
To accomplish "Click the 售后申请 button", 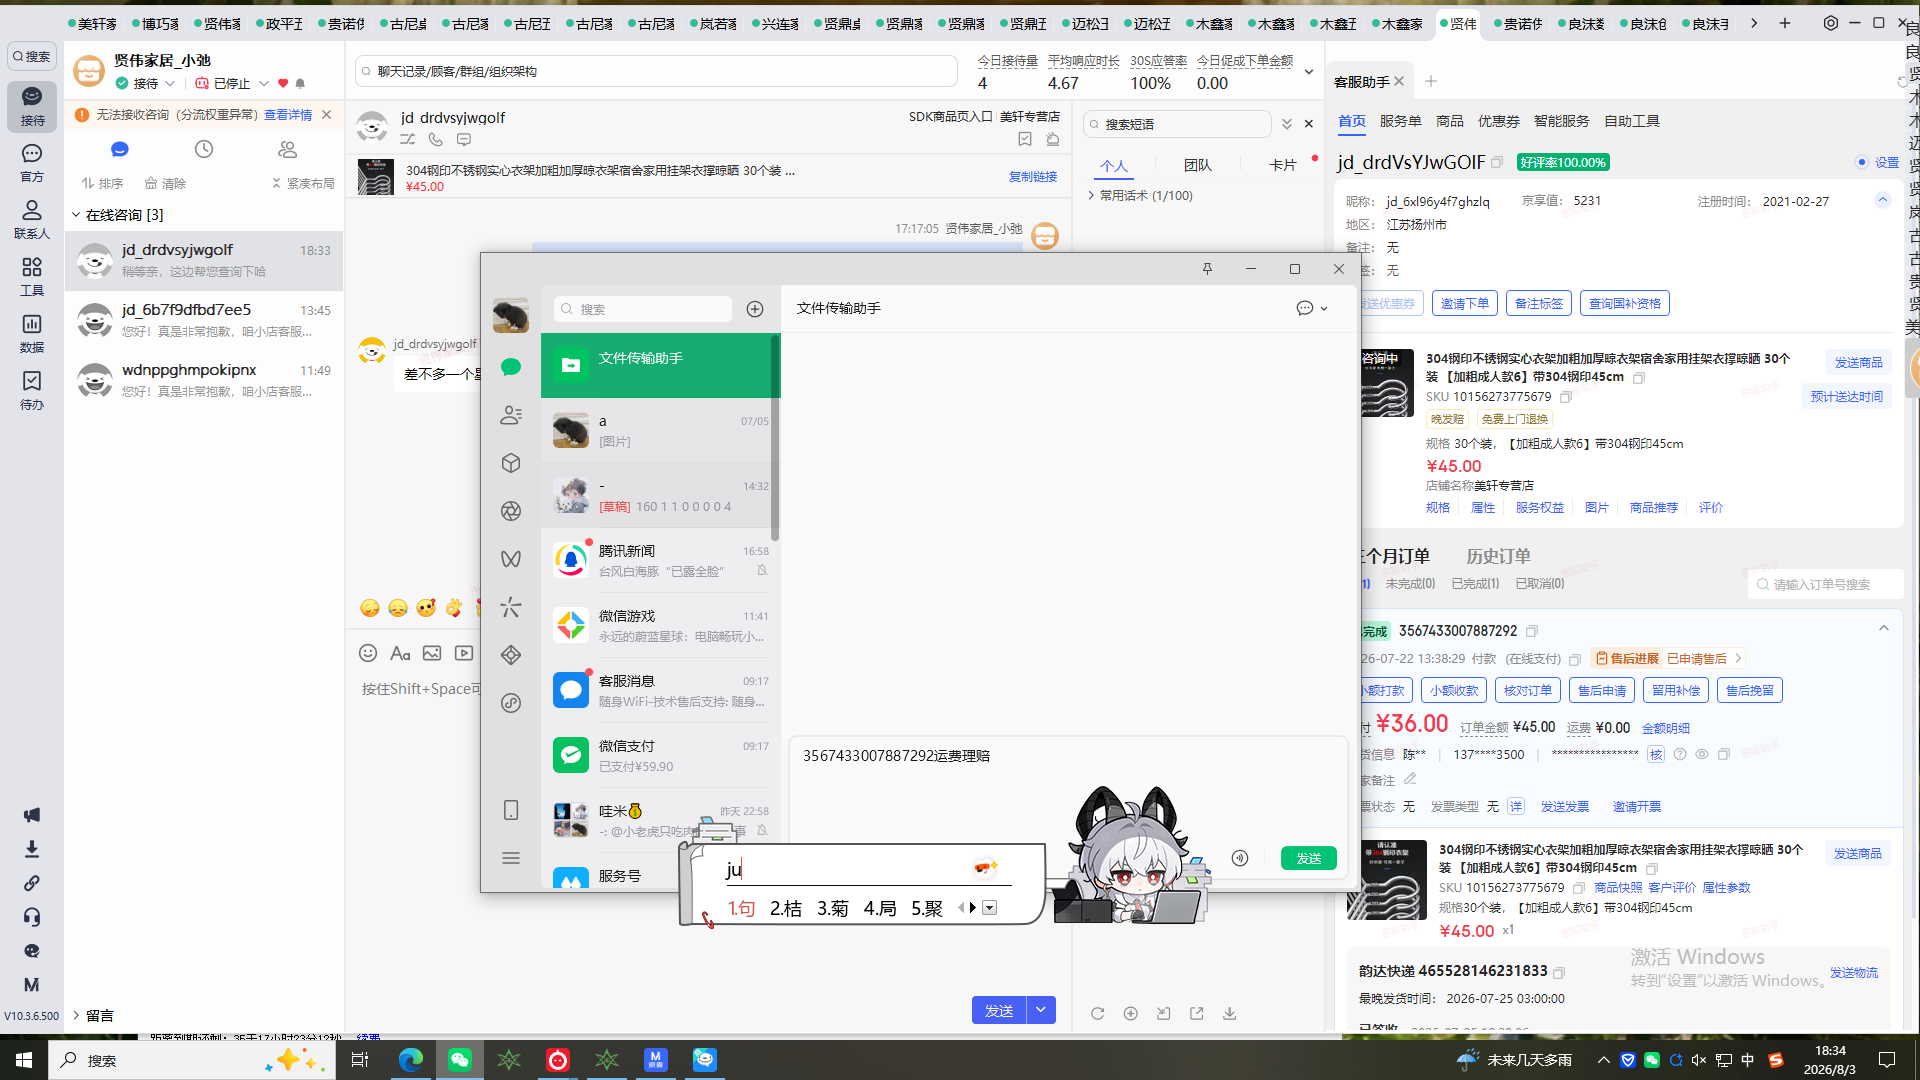I will (x=1602, y=690).
